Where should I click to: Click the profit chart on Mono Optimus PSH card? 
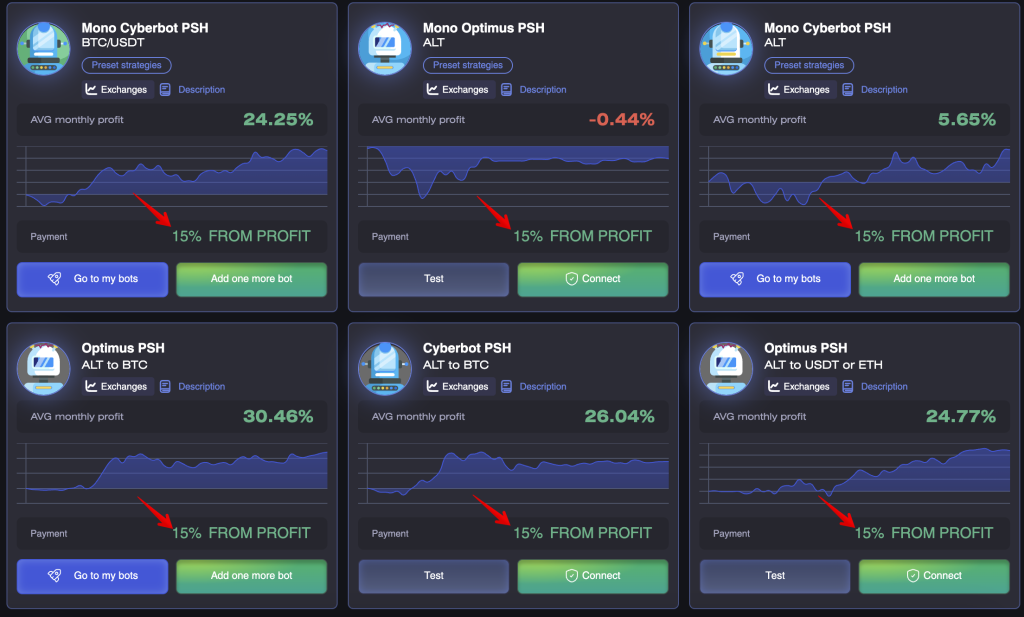coord(513,176)
